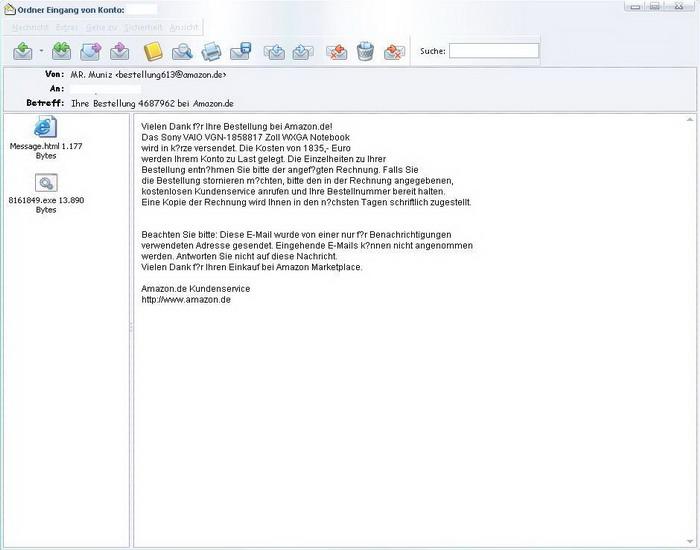Open the Reply options dropdown arrow
700x550 pixels.
tap(41, 51)
